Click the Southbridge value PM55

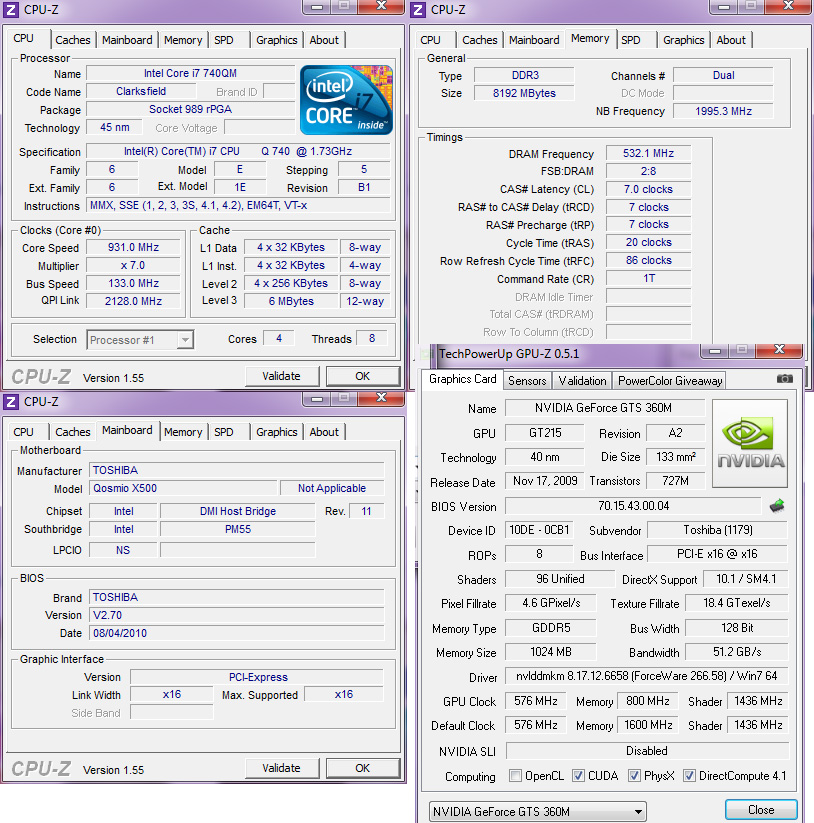pyautogui.click(x=238, y=529)
